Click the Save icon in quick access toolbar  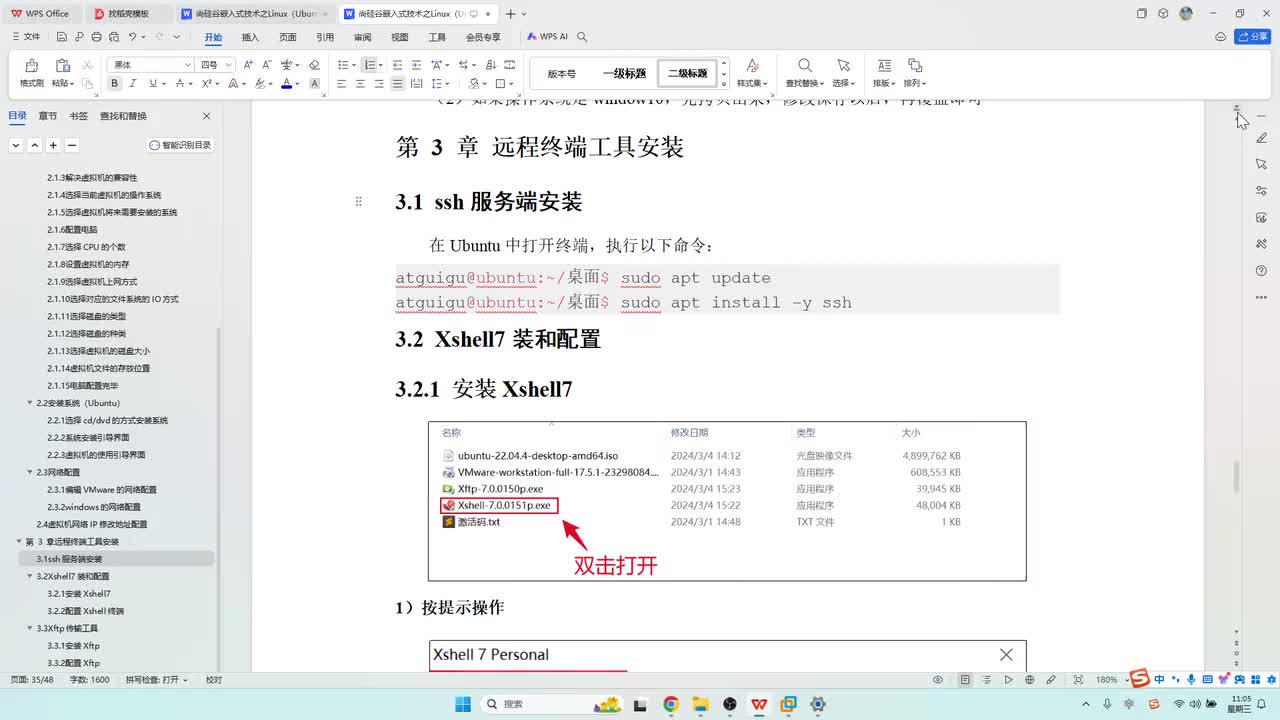coord(62,37)
